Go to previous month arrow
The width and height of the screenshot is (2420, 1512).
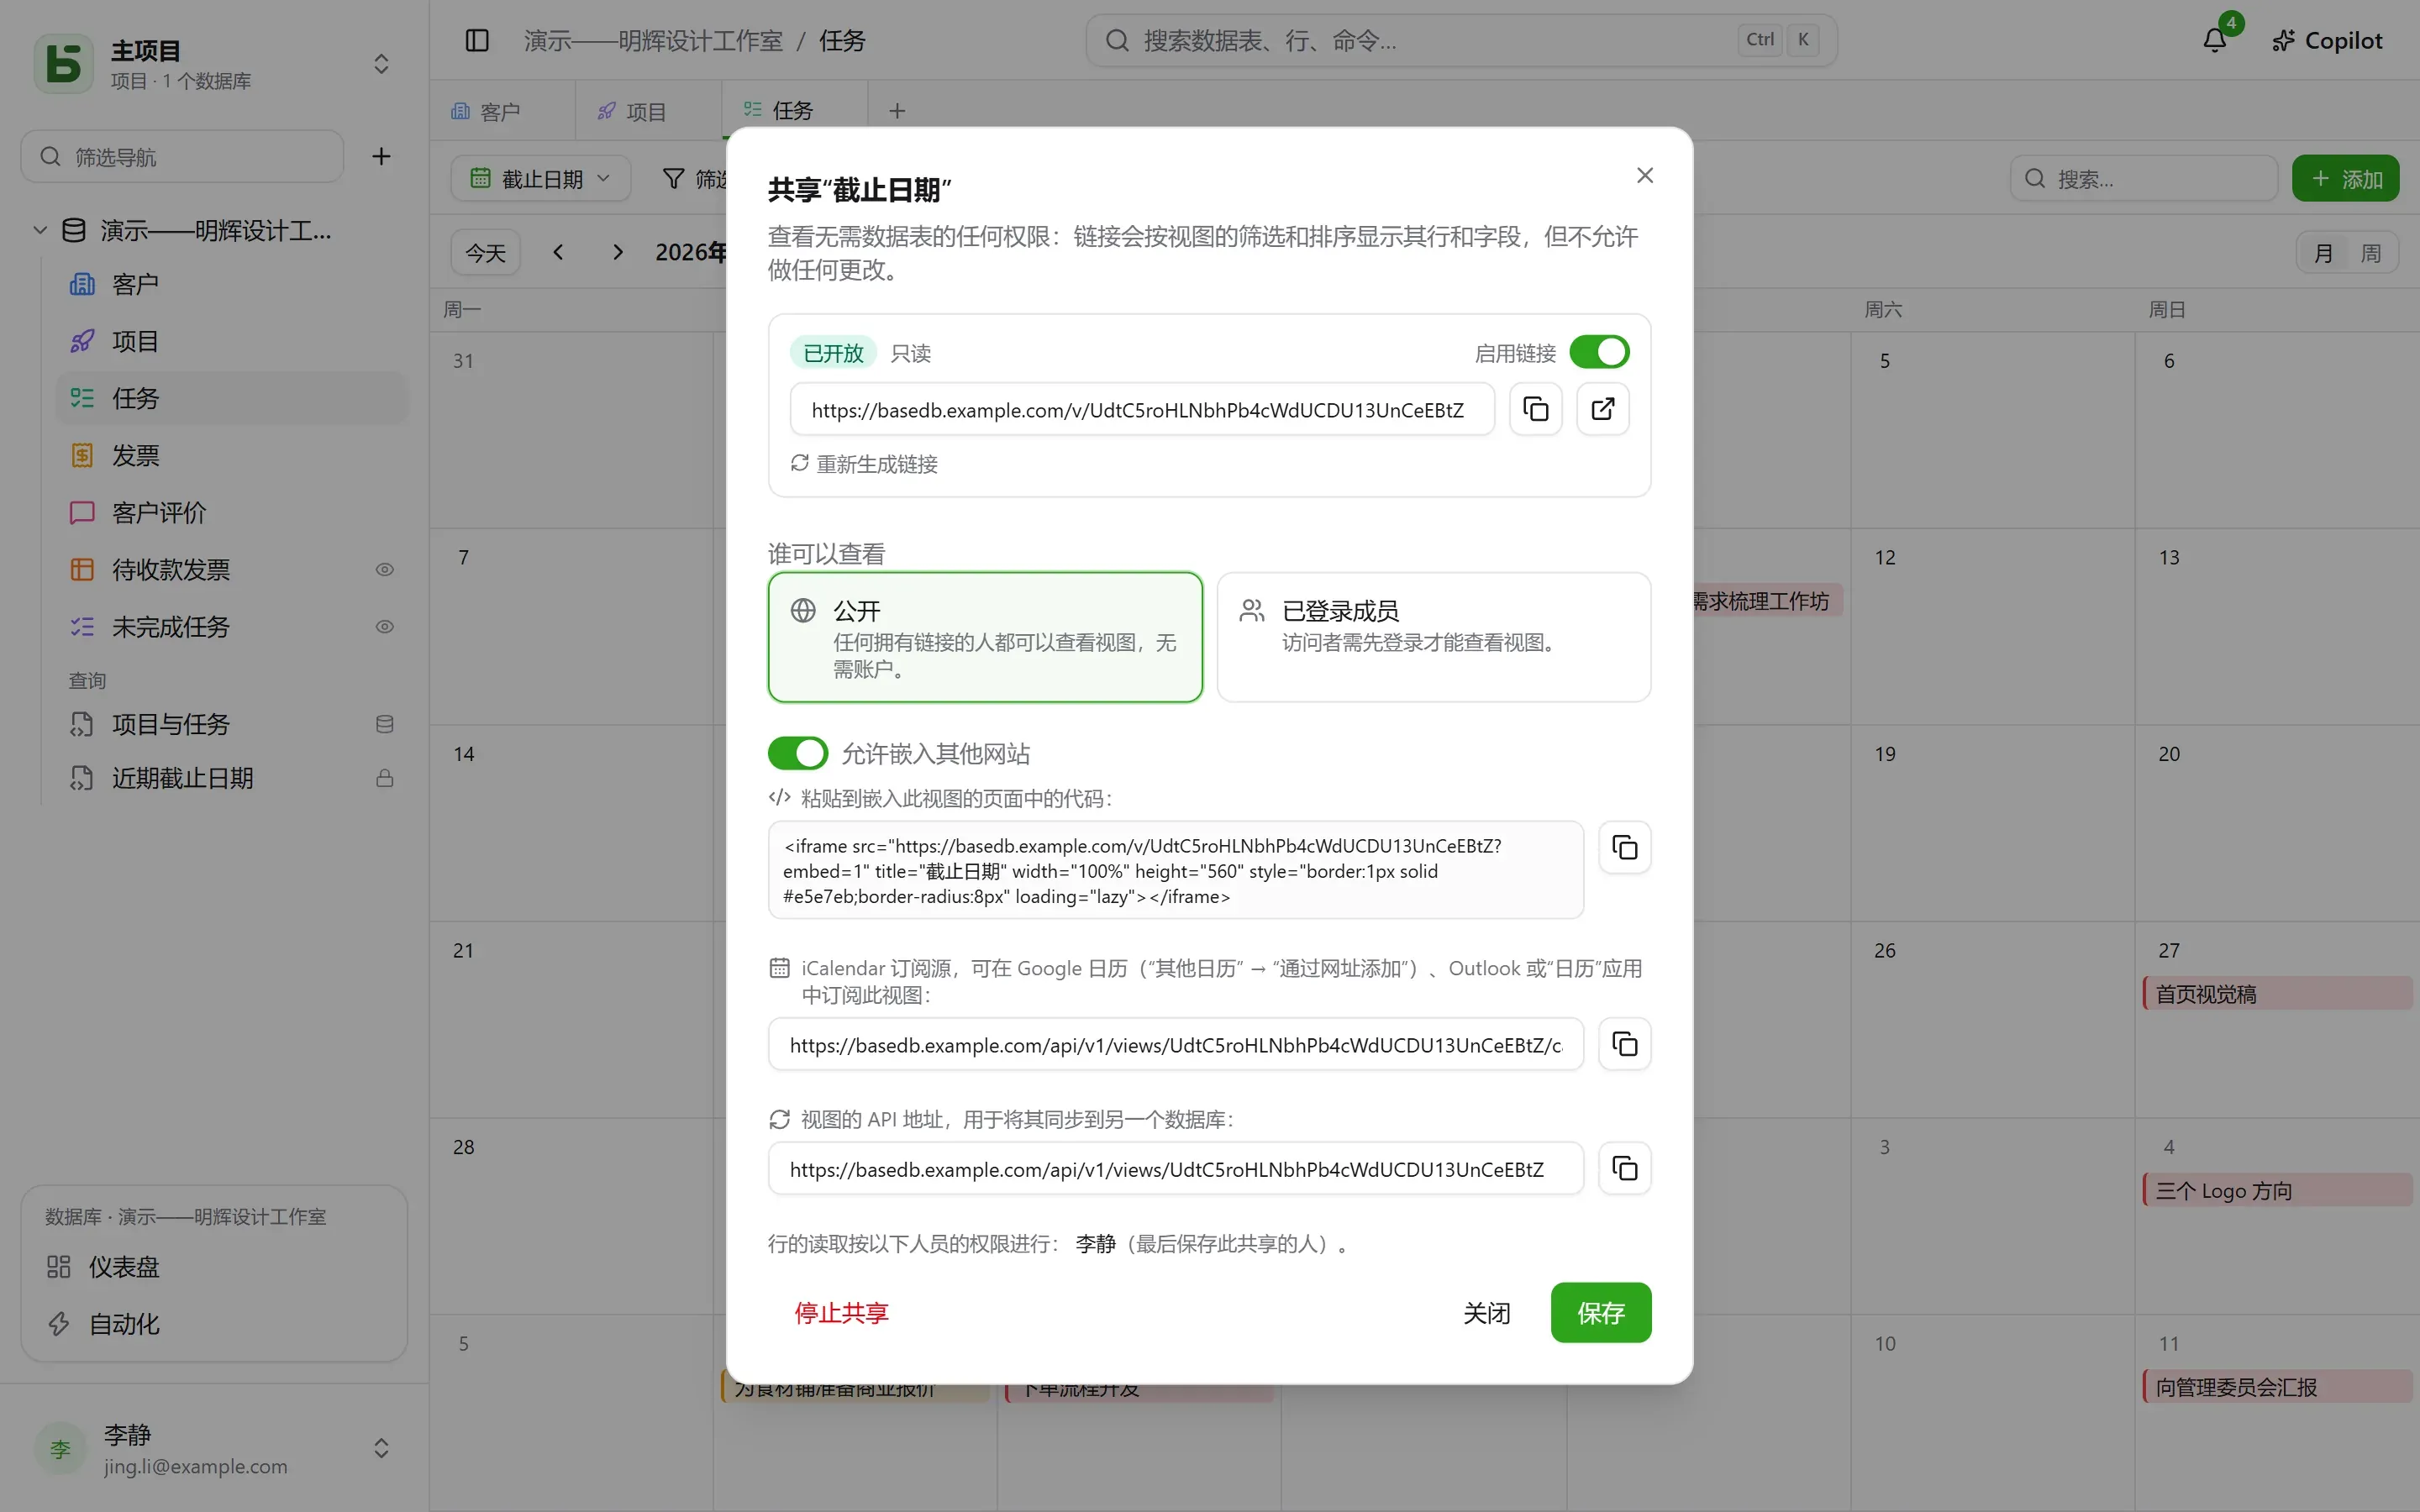pos(558,252)
